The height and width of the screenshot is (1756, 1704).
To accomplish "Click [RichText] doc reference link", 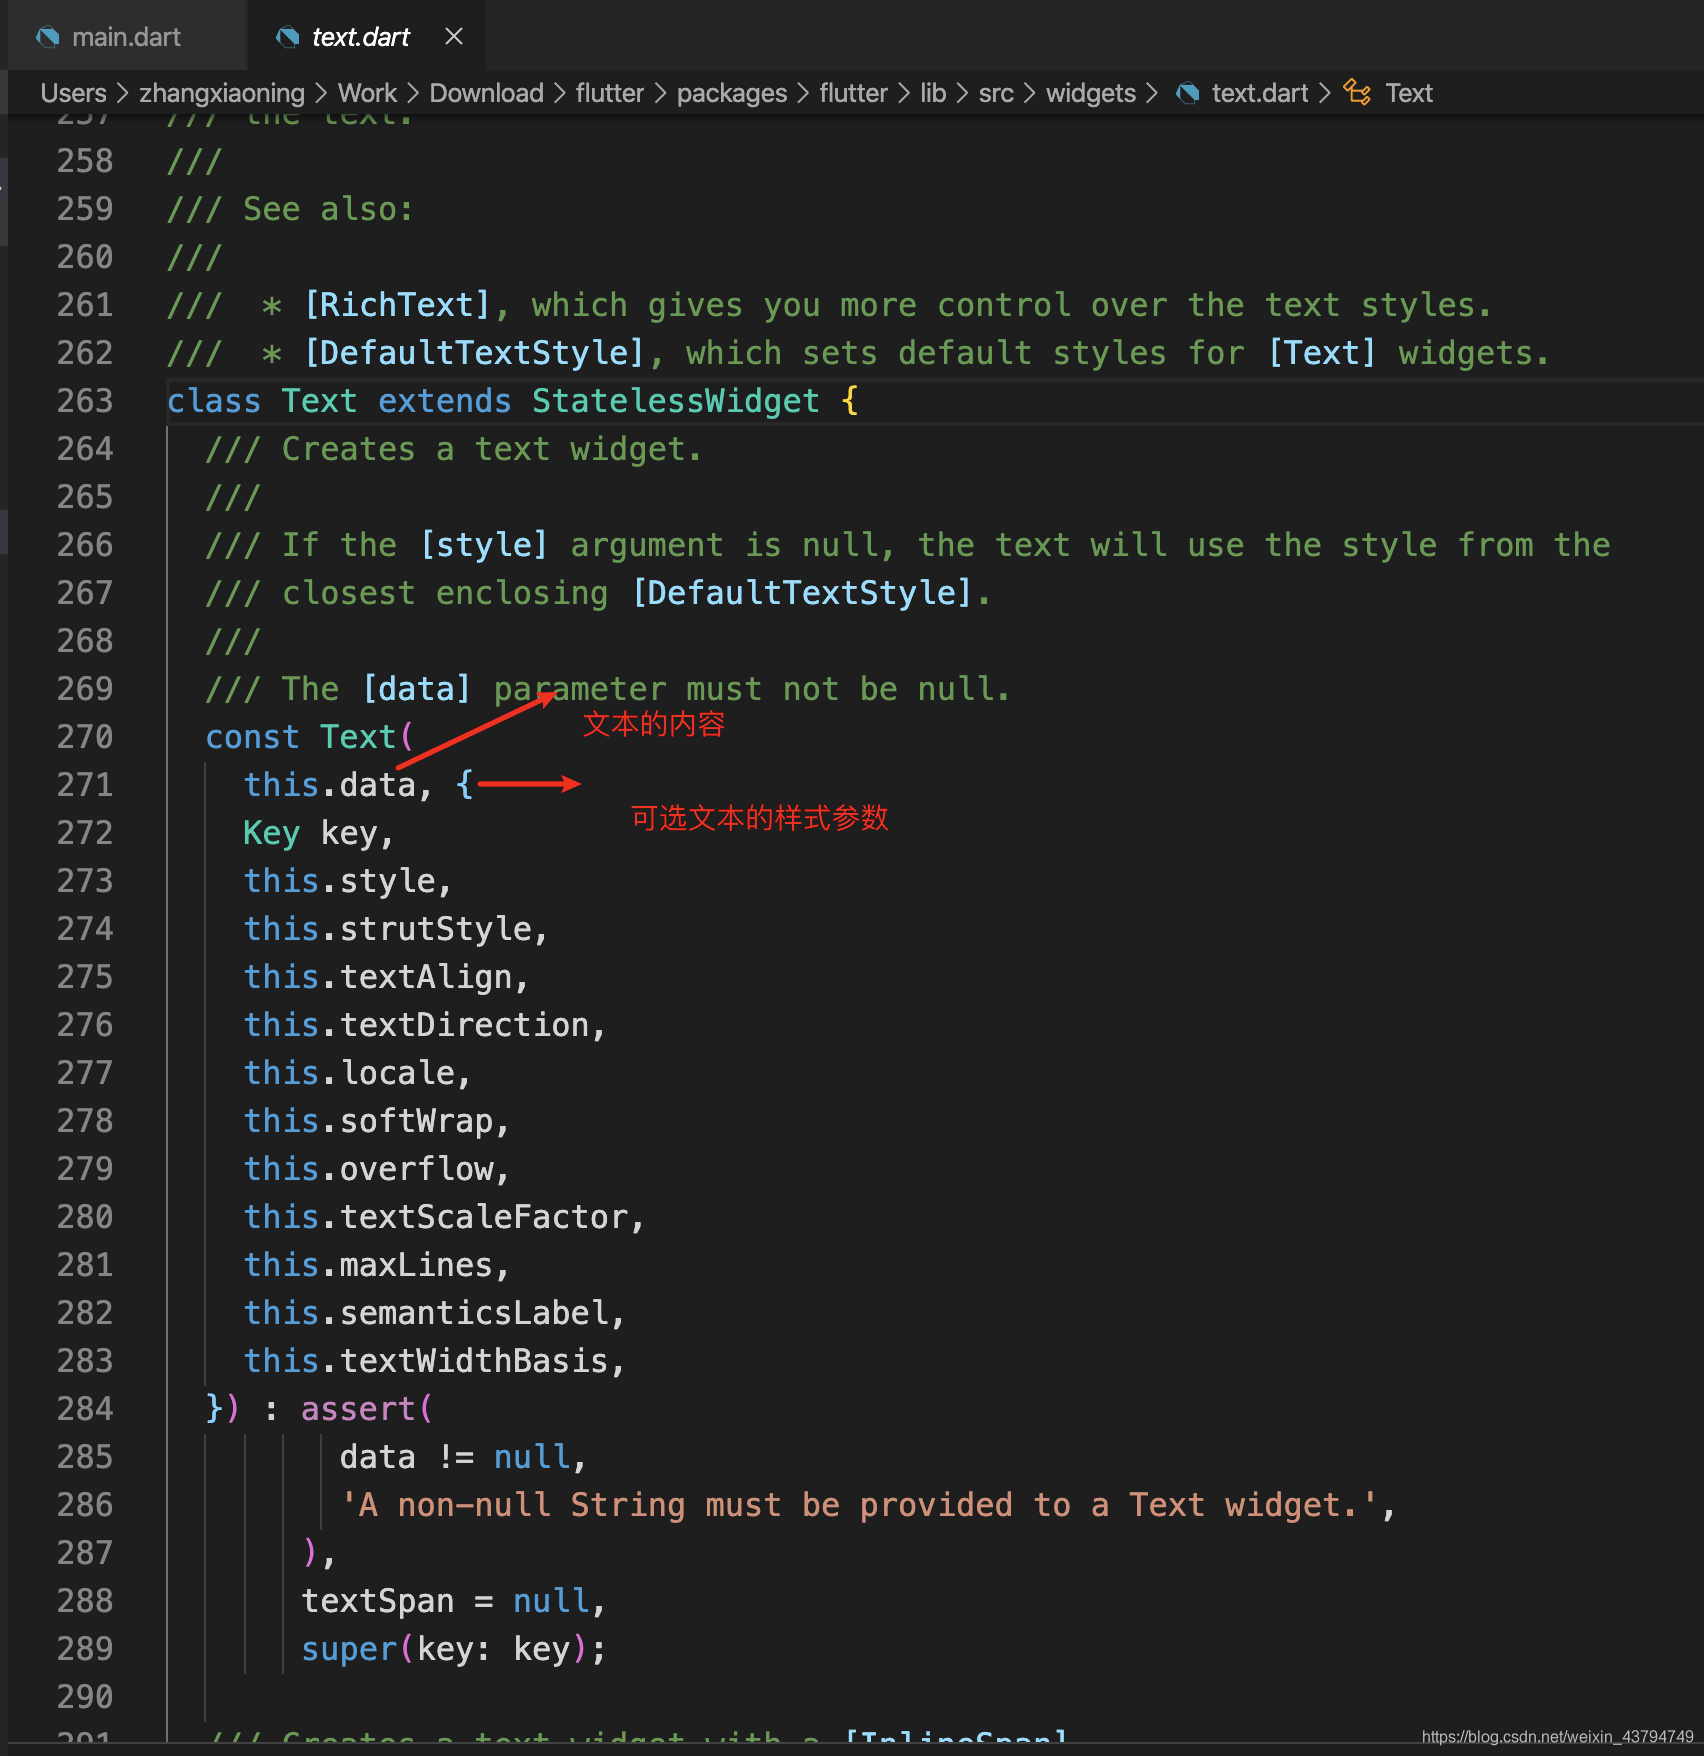I will (x=396, y=305).
